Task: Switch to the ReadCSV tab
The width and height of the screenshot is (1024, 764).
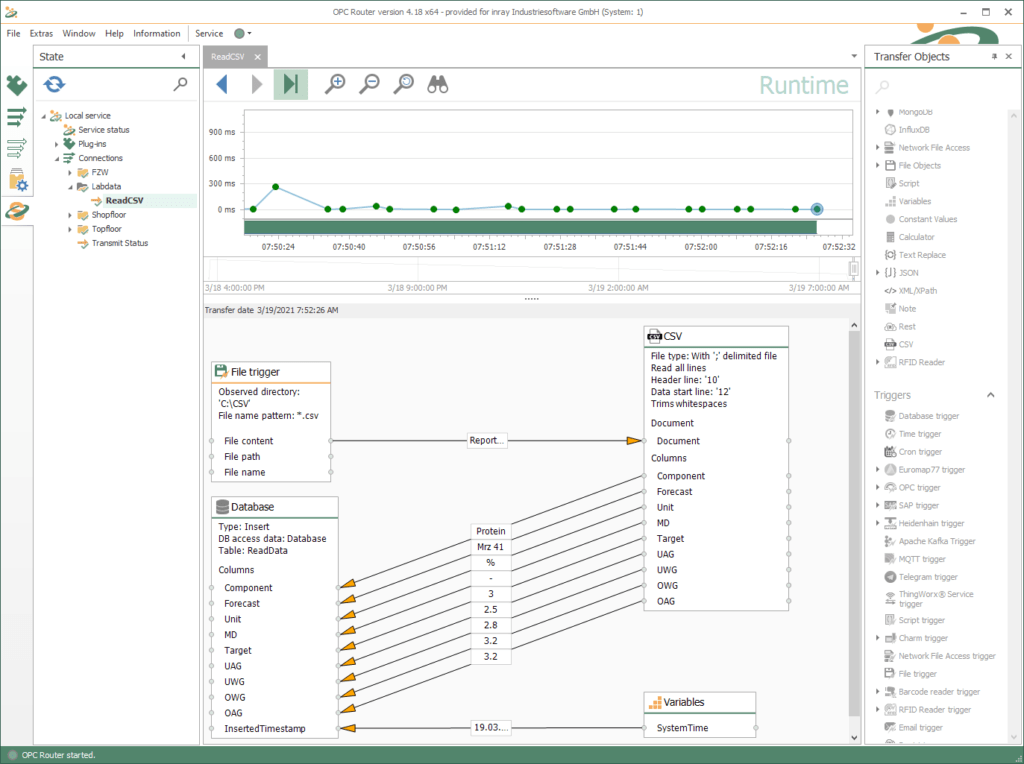Action: [229, 57]
